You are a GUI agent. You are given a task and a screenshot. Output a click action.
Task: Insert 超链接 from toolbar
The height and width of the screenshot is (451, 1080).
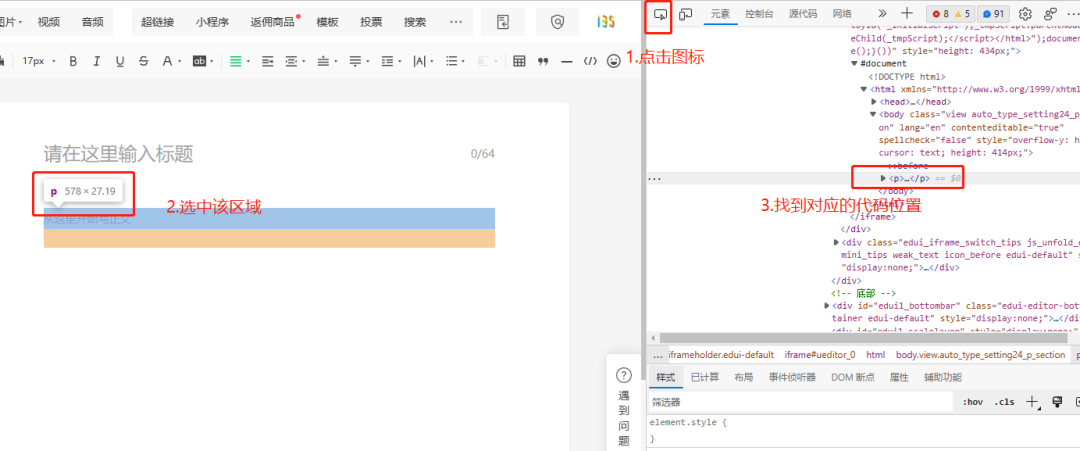tap(158, 22)
